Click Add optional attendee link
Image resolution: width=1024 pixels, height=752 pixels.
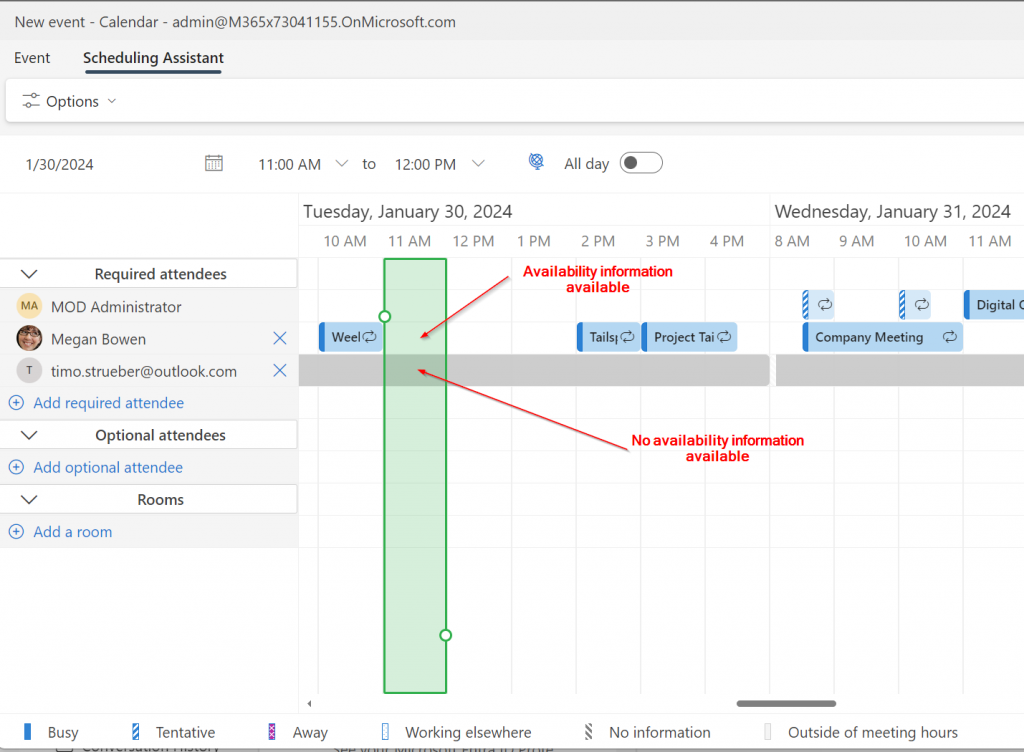pyautogui.click(x=108, y=467)
